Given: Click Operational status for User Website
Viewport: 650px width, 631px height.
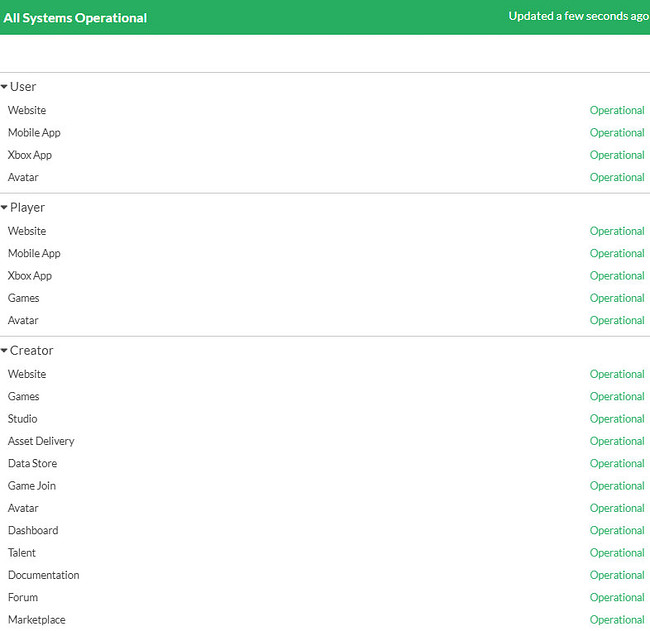Looking at the screenshot, I should (x=617, y=111).
